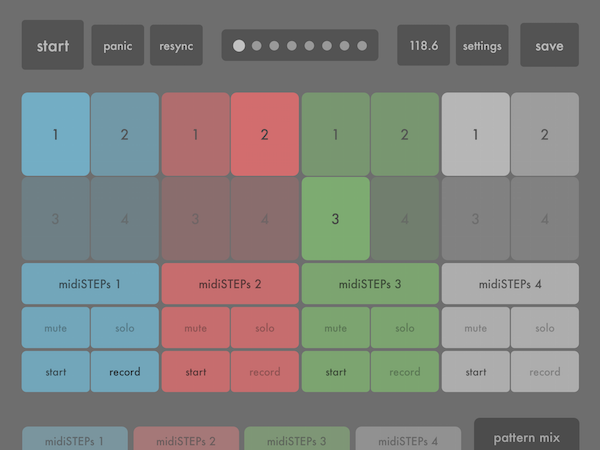Save the current session
This screenshot has width=600, height=450.
coord(549,45)
